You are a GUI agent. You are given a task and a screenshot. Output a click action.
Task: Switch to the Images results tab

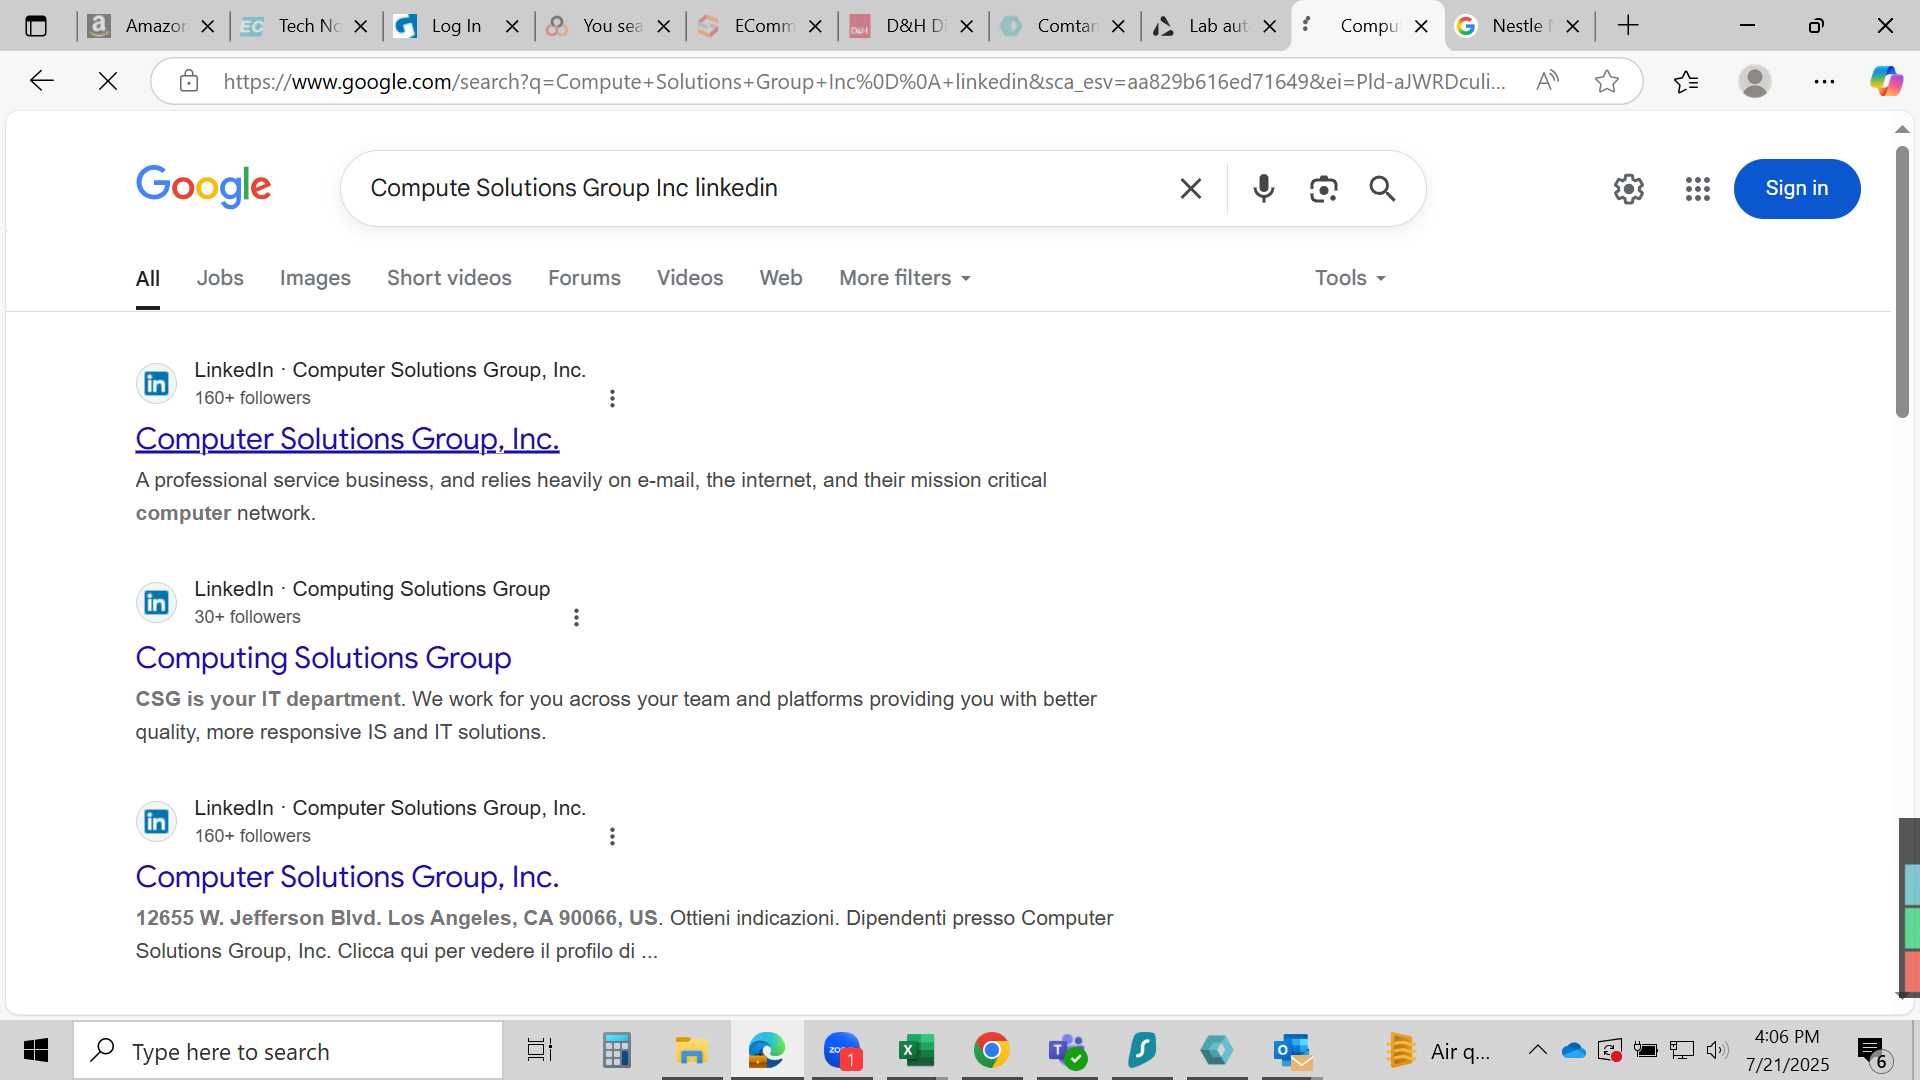point(315,278)
